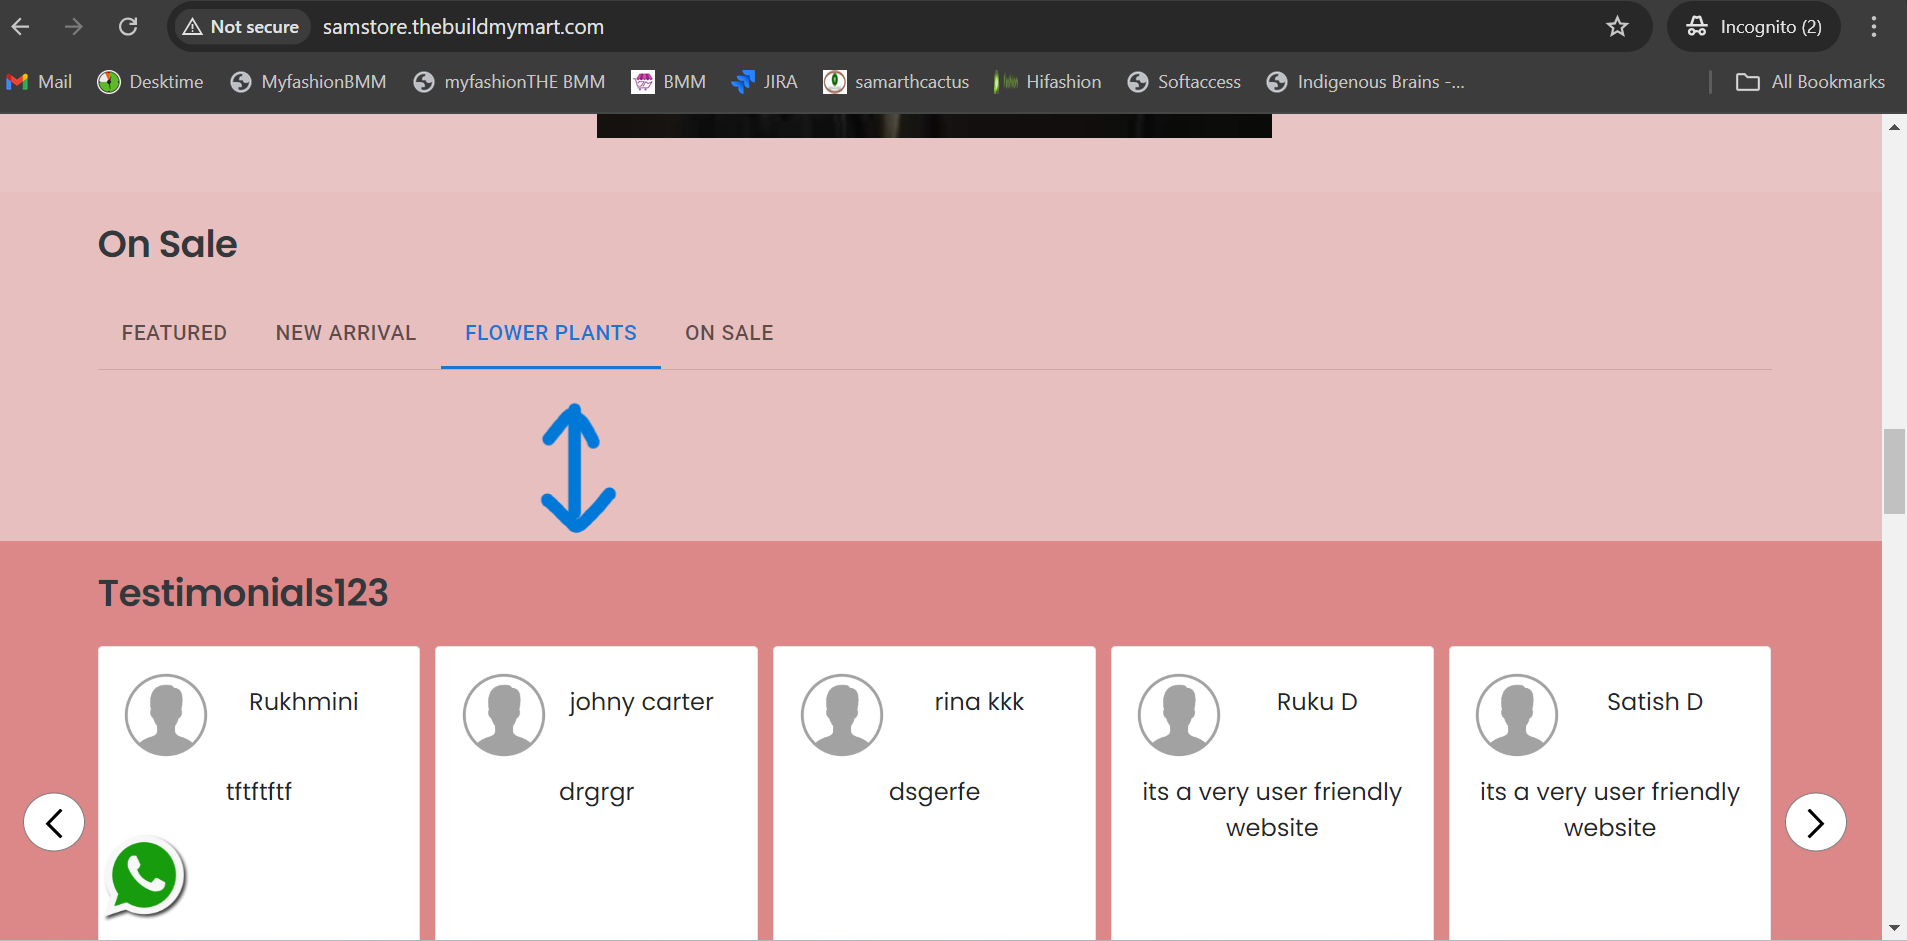Open the BMM bookmark
Screen dimensions: 1907x941
[669, 82]
